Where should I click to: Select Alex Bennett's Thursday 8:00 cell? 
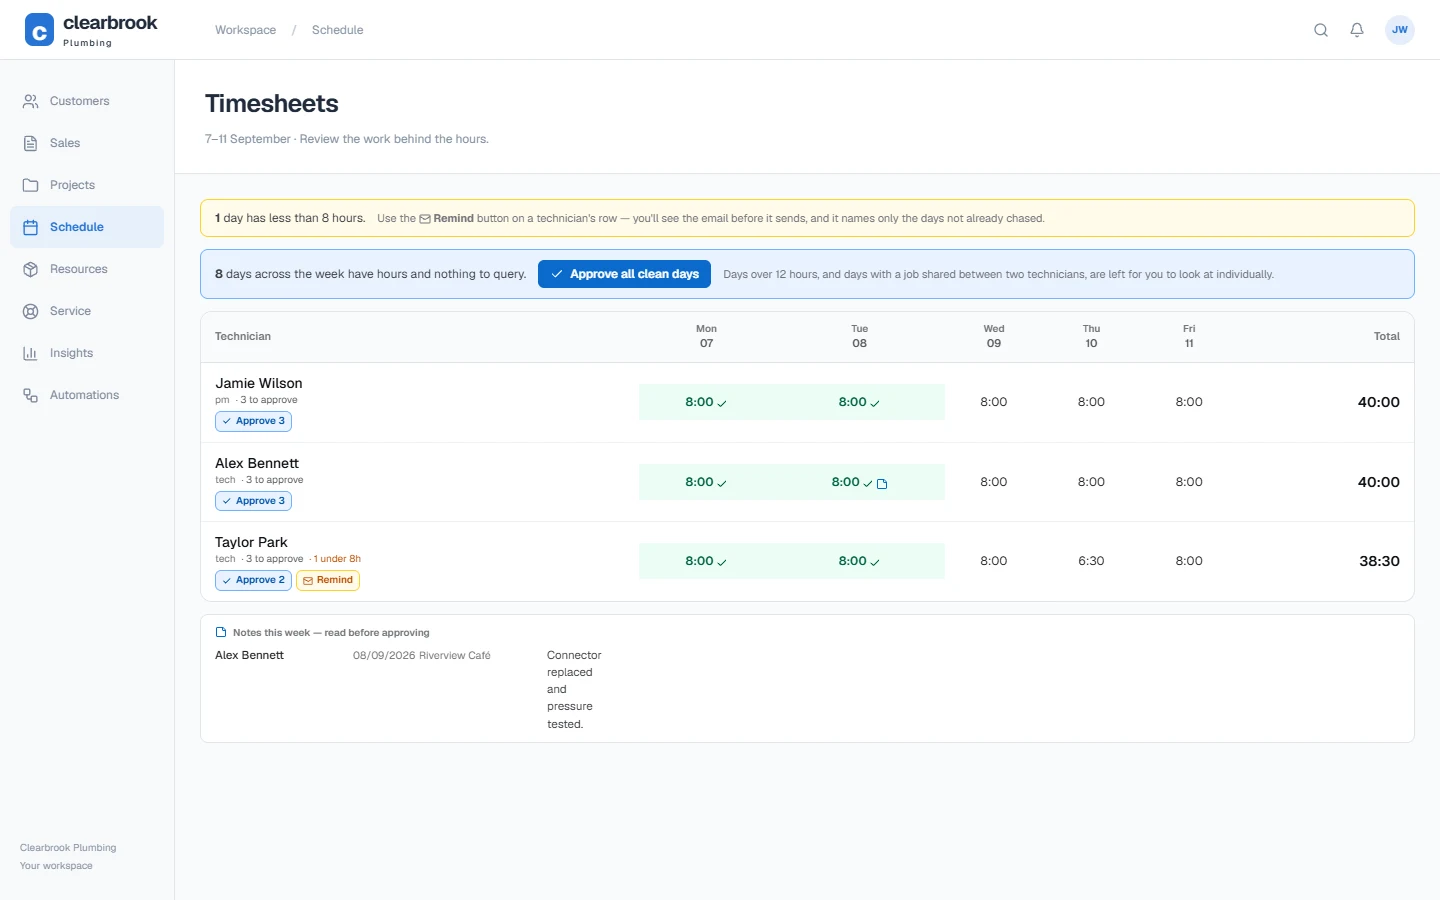pos(1091,482)
